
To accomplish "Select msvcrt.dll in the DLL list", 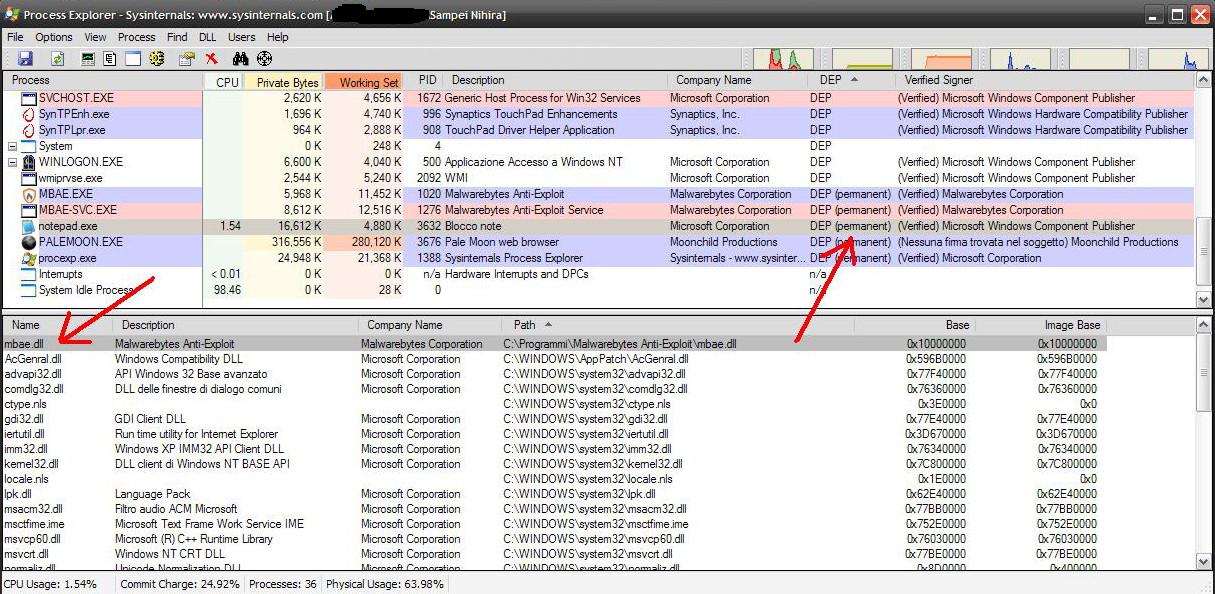I will (x=555, y=554).
